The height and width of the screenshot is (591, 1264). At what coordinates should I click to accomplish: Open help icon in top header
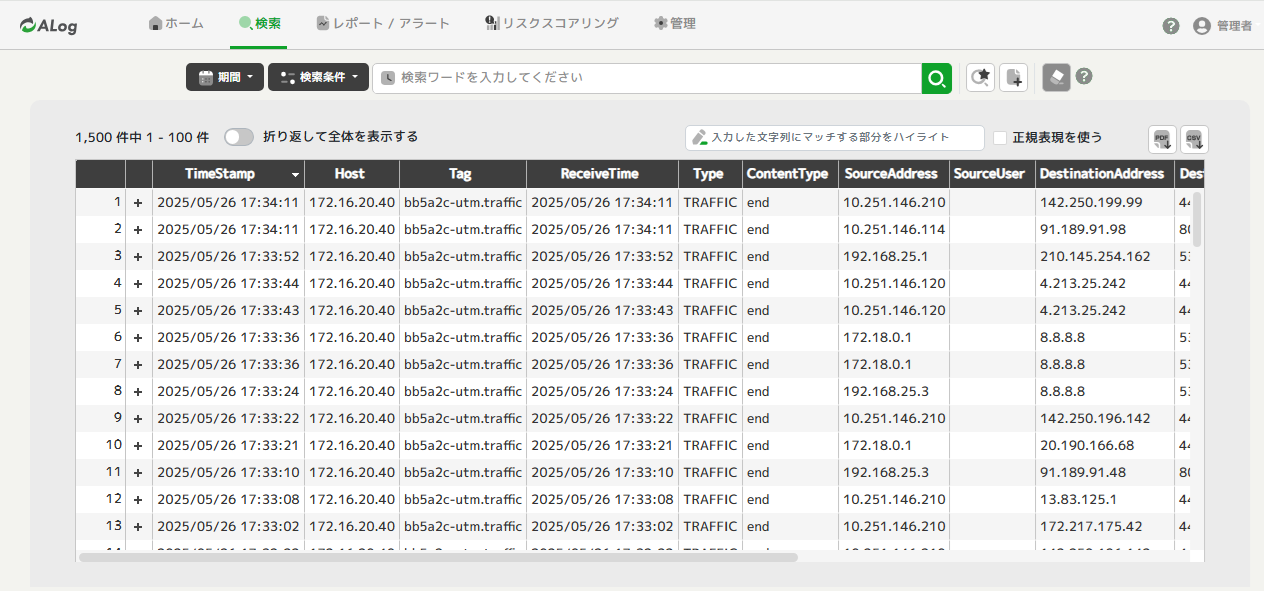pos(1171,26)
